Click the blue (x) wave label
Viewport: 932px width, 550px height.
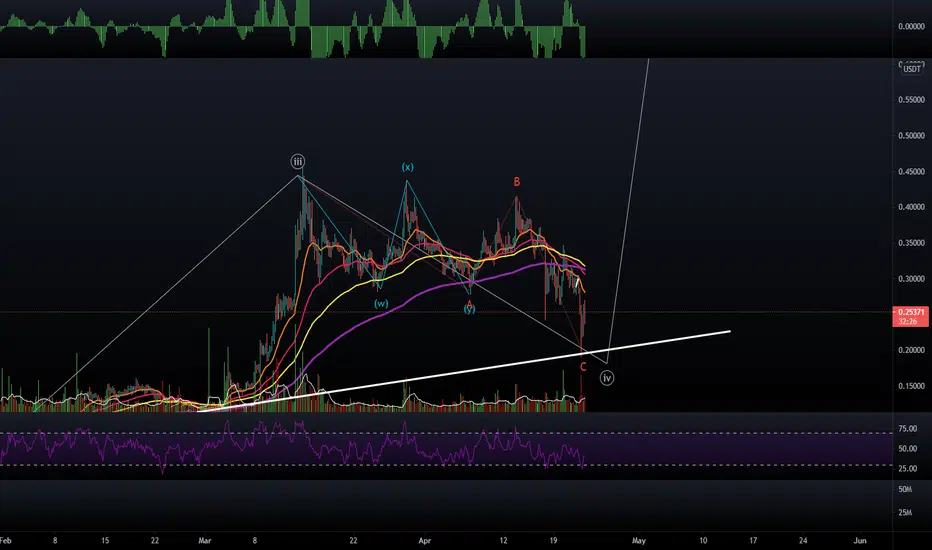coord(407,167)
